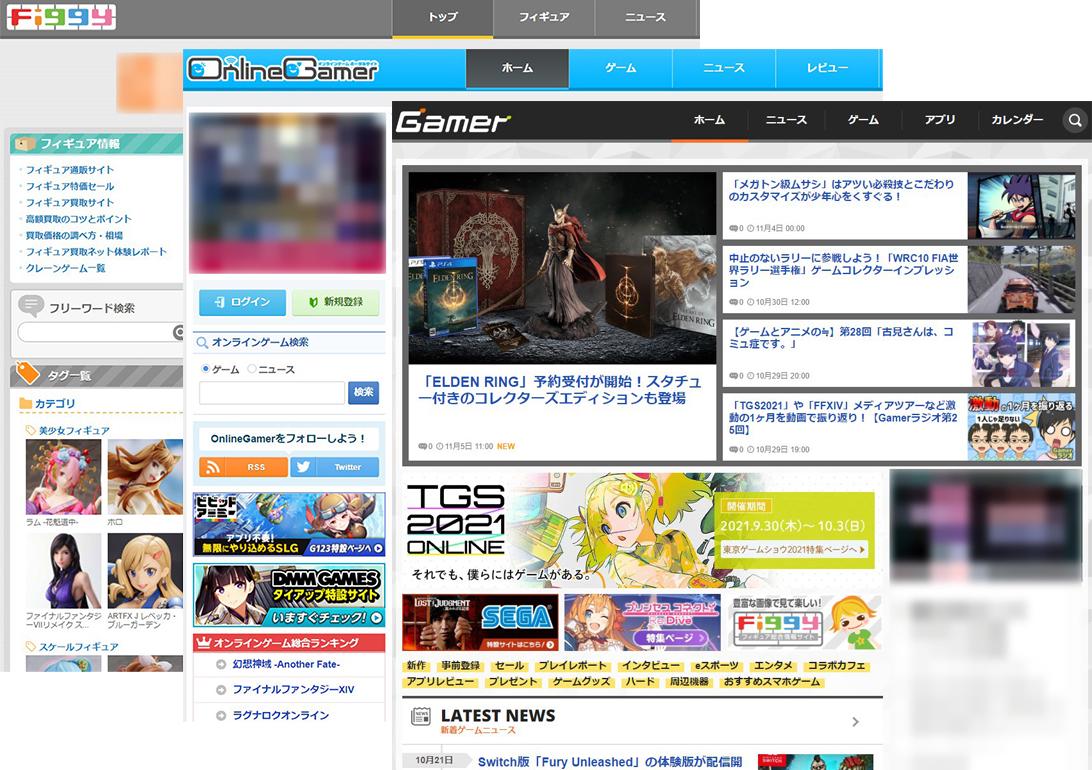Click the OnlineGamer search text field
This screenshot has height=770, width=1092.
tap(271, 393)
